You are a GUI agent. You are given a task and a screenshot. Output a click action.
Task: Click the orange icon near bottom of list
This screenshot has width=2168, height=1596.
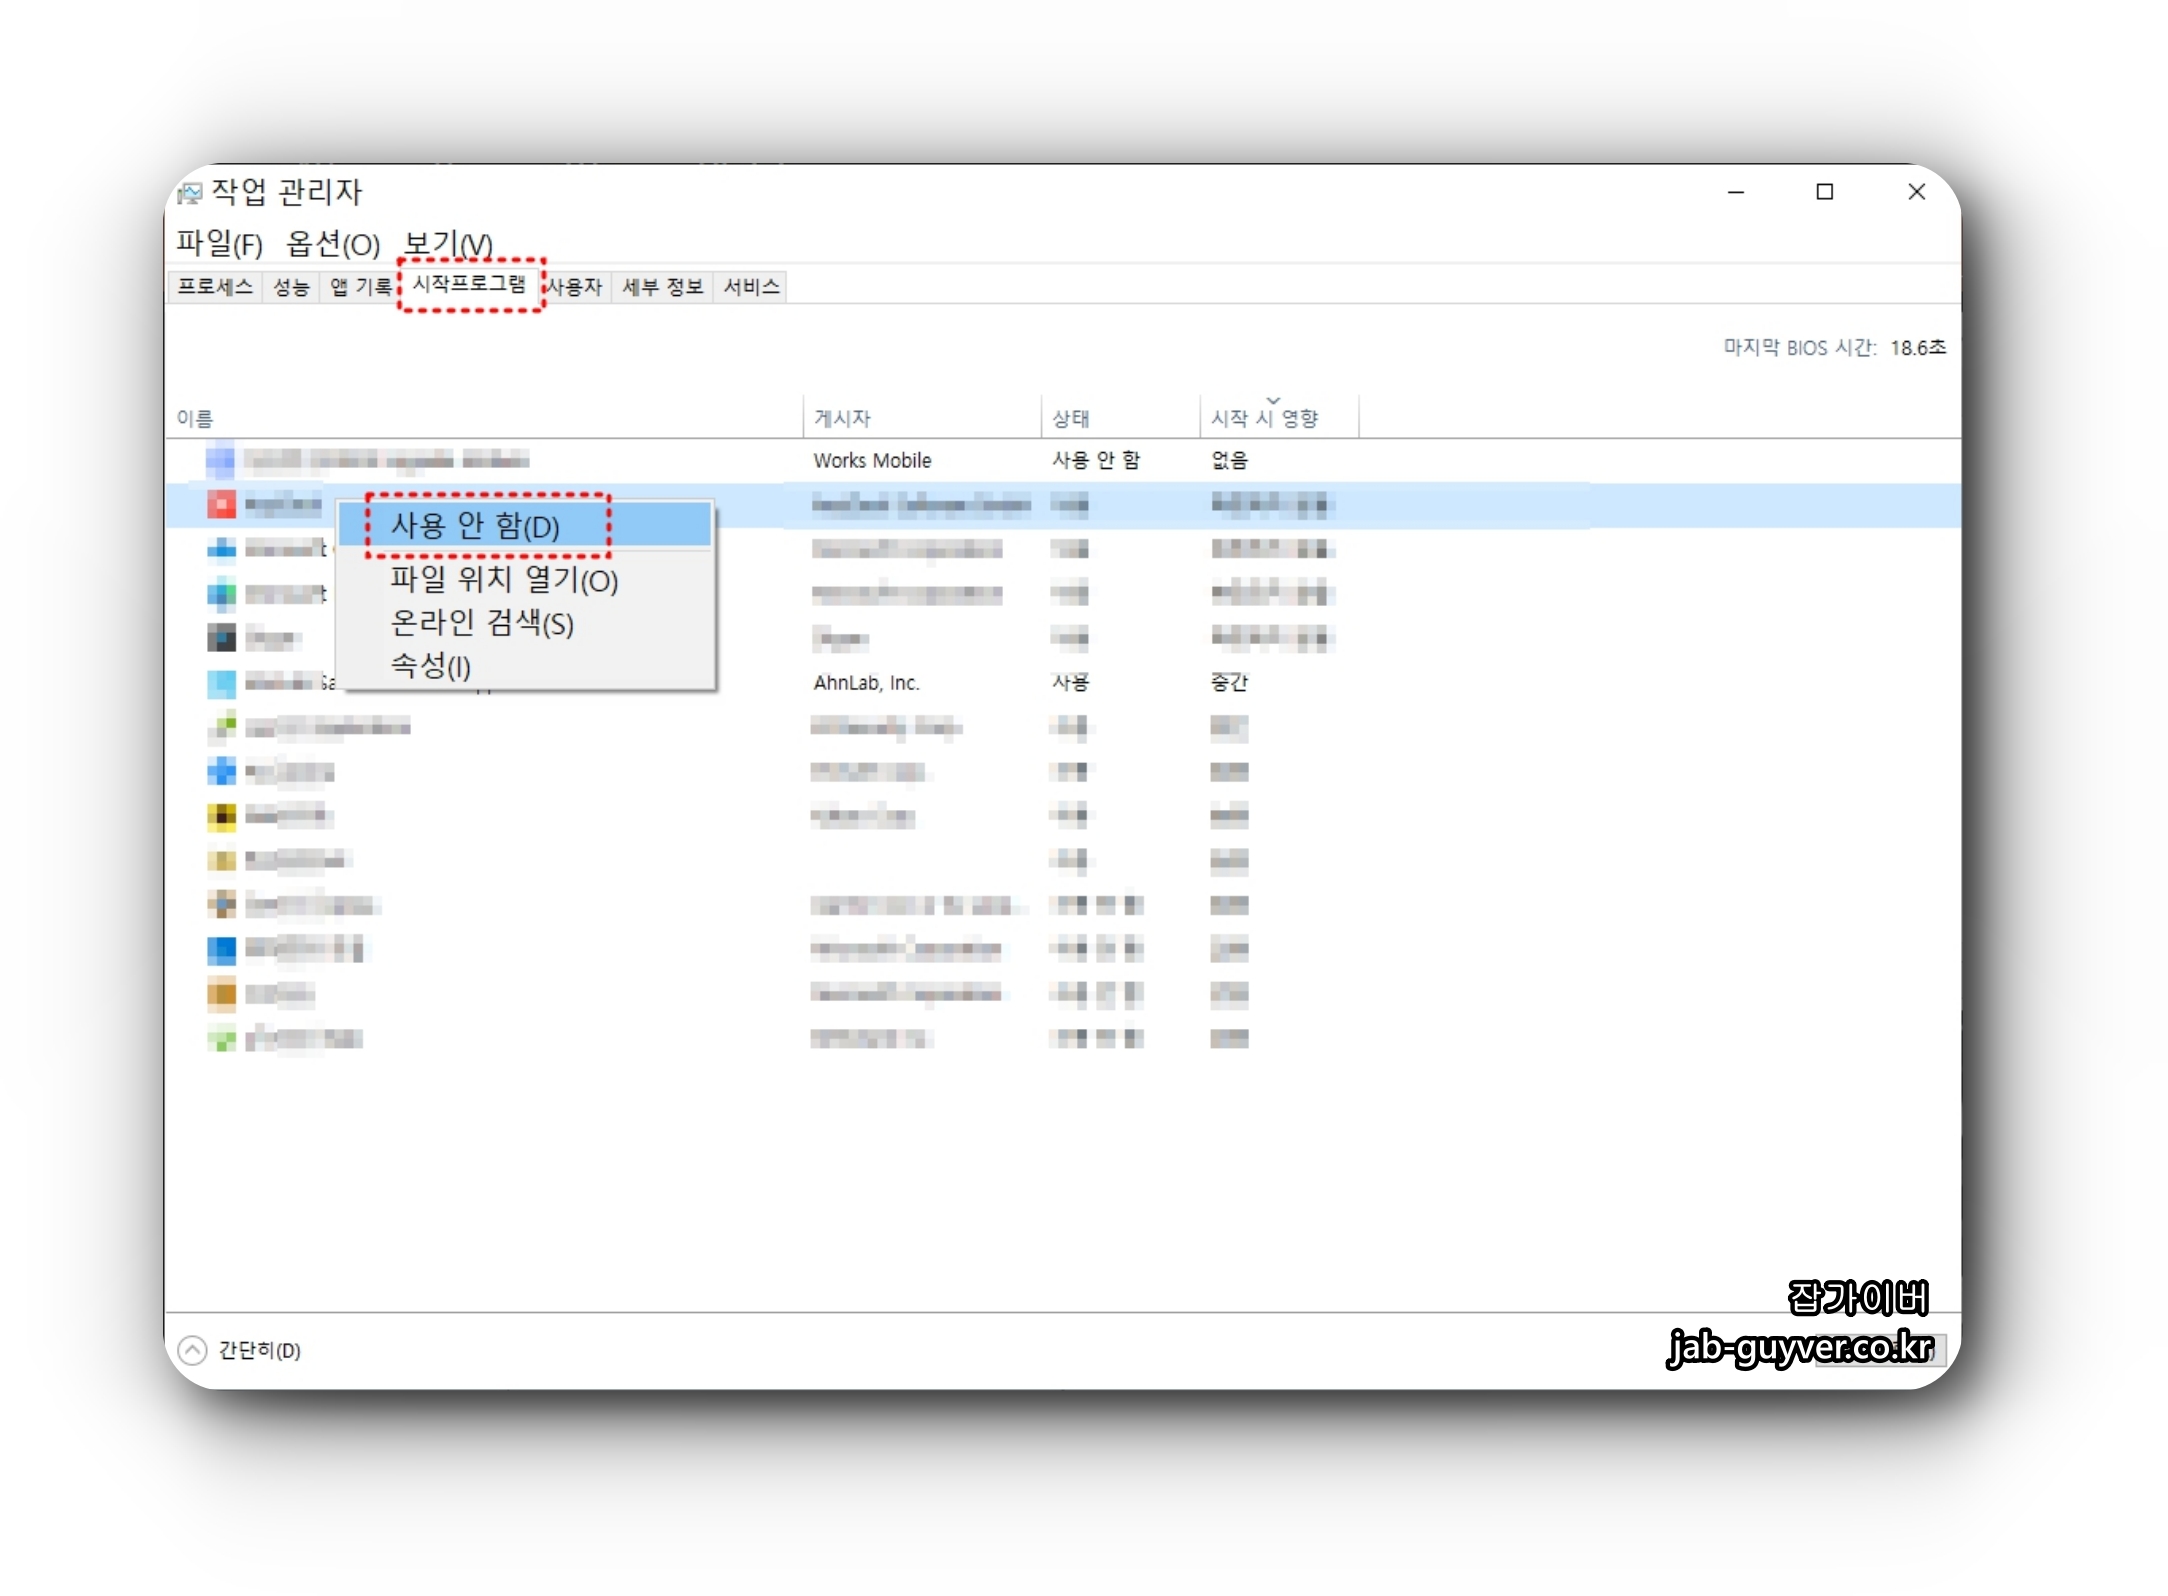pos(221,994)
